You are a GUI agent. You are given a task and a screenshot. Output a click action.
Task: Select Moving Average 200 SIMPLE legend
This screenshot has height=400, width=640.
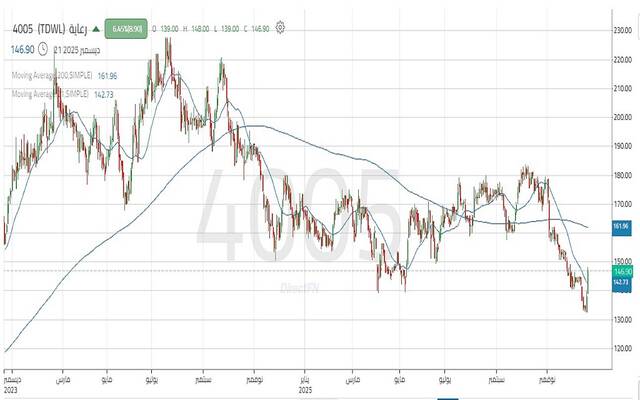[54, 75]
